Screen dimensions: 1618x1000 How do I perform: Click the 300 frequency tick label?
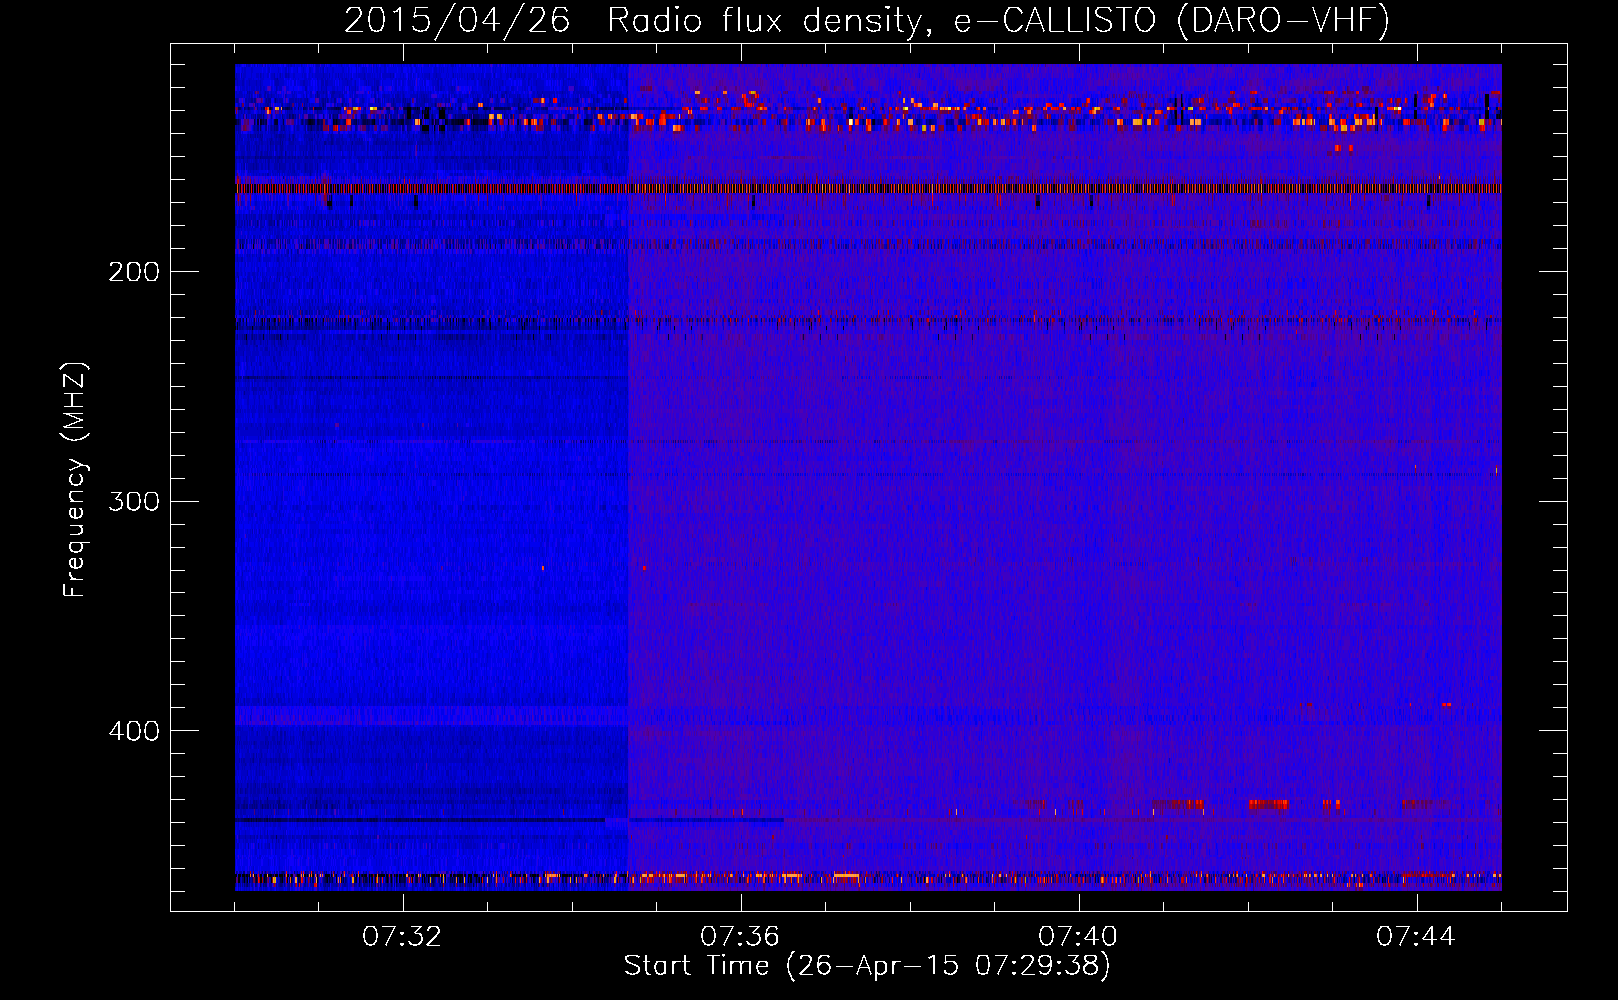(x=133, y=501)
